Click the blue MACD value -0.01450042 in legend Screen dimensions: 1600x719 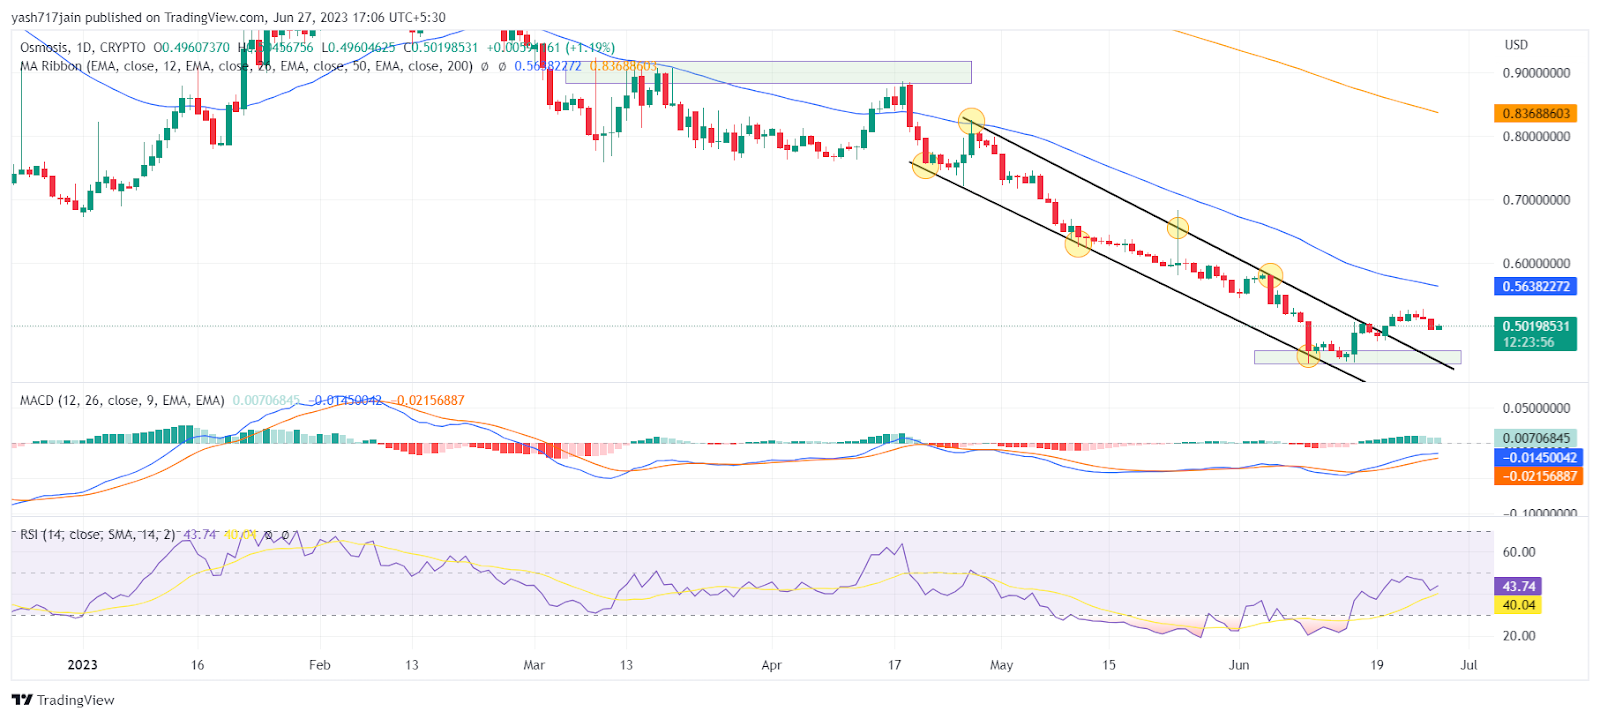coord(345,400)
